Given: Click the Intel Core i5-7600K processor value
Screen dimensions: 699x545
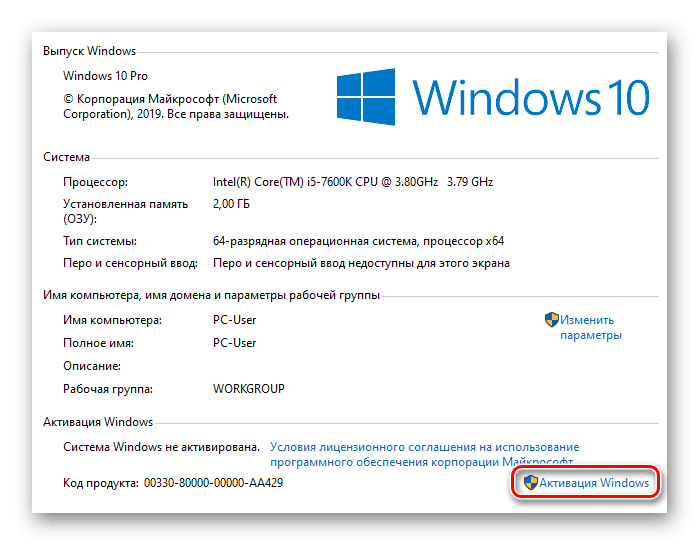Looking at the screenshot, I should click(x=353, y=182).
